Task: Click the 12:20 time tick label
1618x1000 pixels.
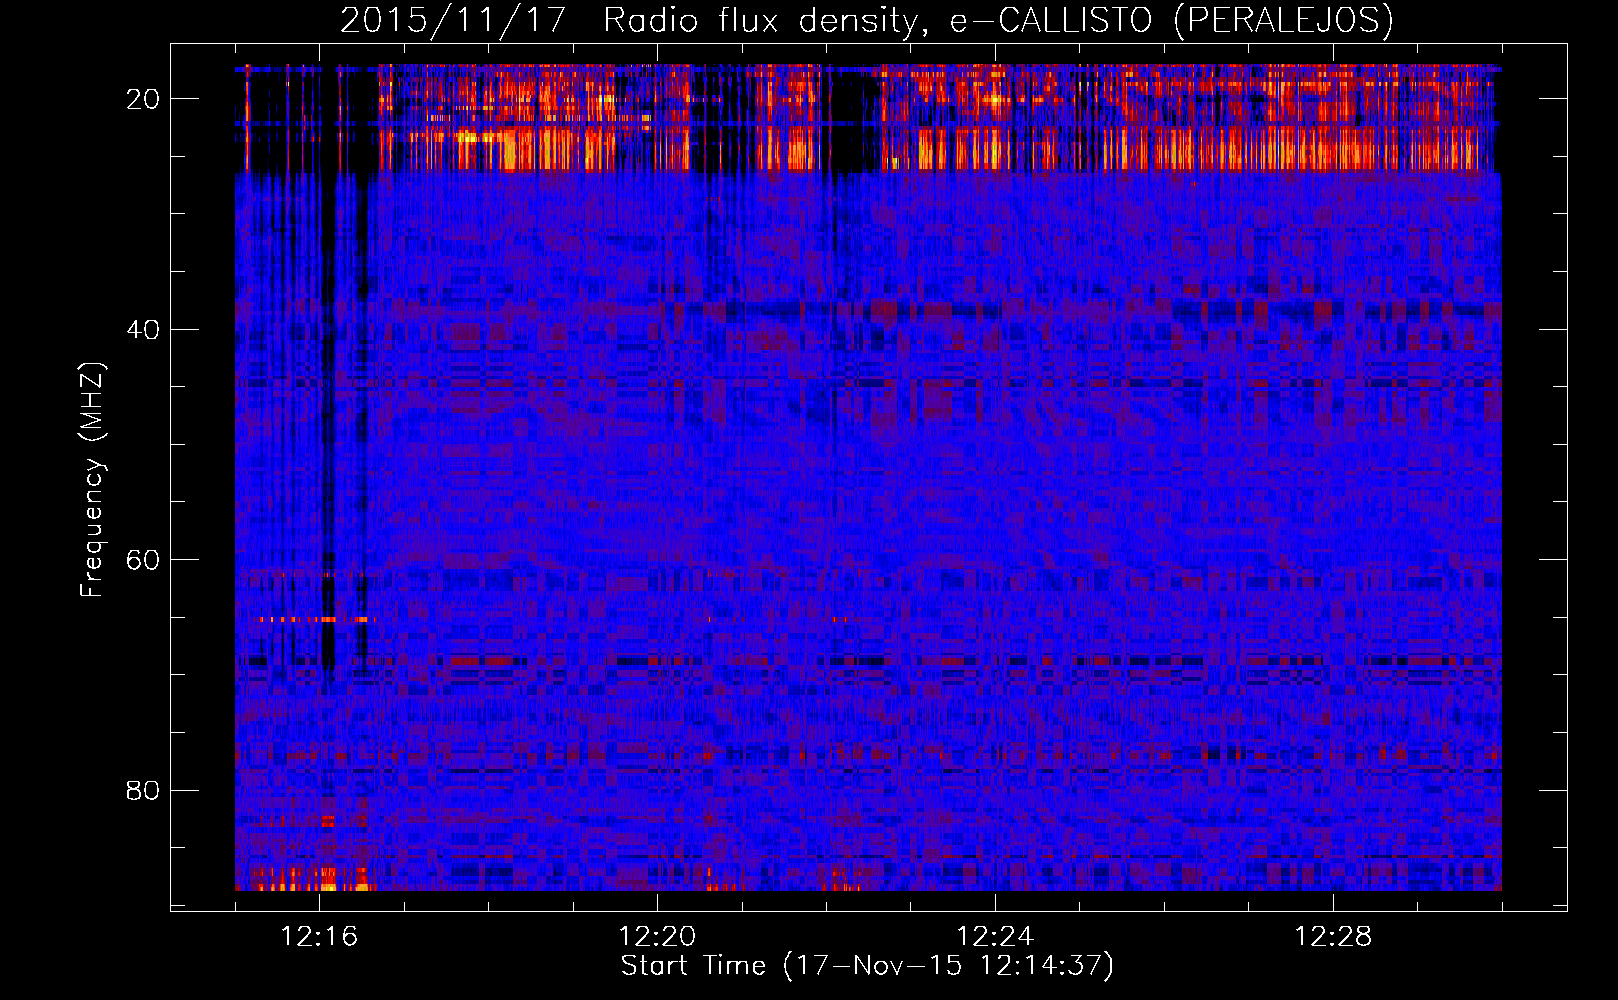Action: click(657, 937)
